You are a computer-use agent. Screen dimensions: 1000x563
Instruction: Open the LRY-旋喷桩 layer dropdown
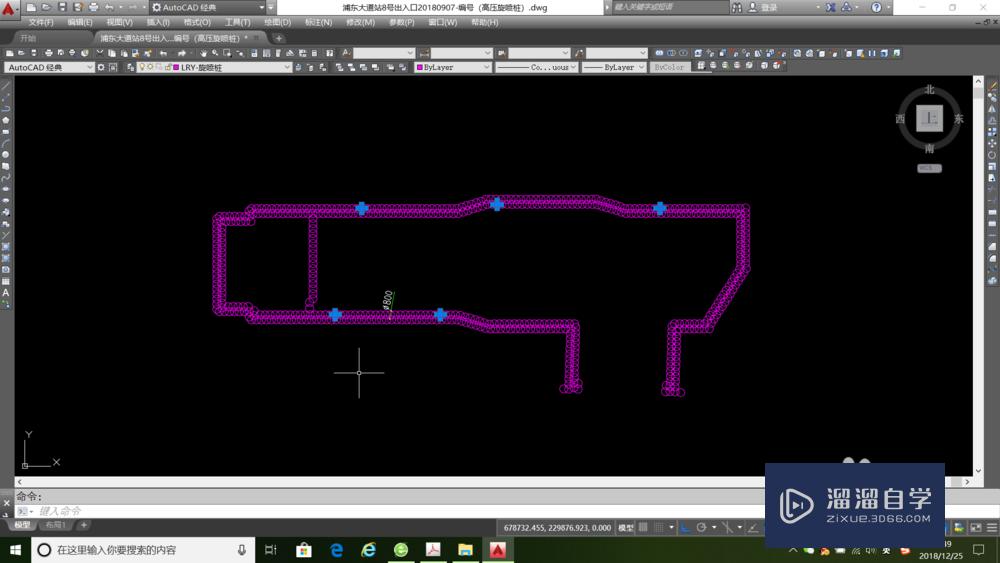tap(215, 67)
